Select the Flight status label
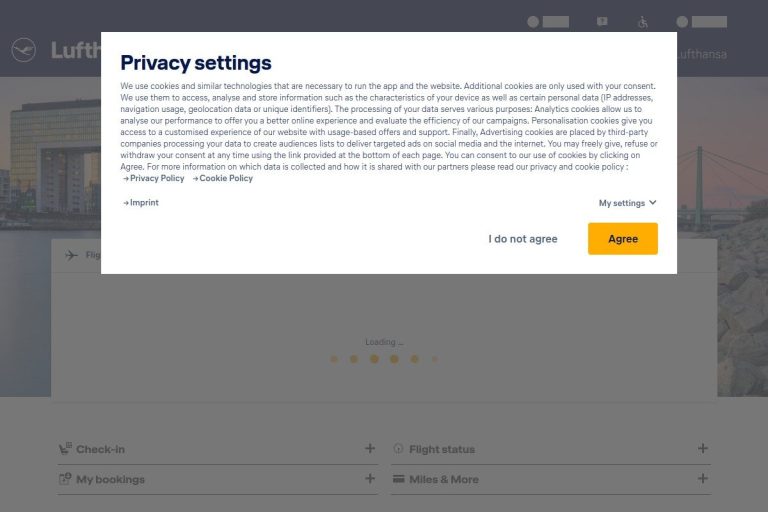 (x=441, y=449)
